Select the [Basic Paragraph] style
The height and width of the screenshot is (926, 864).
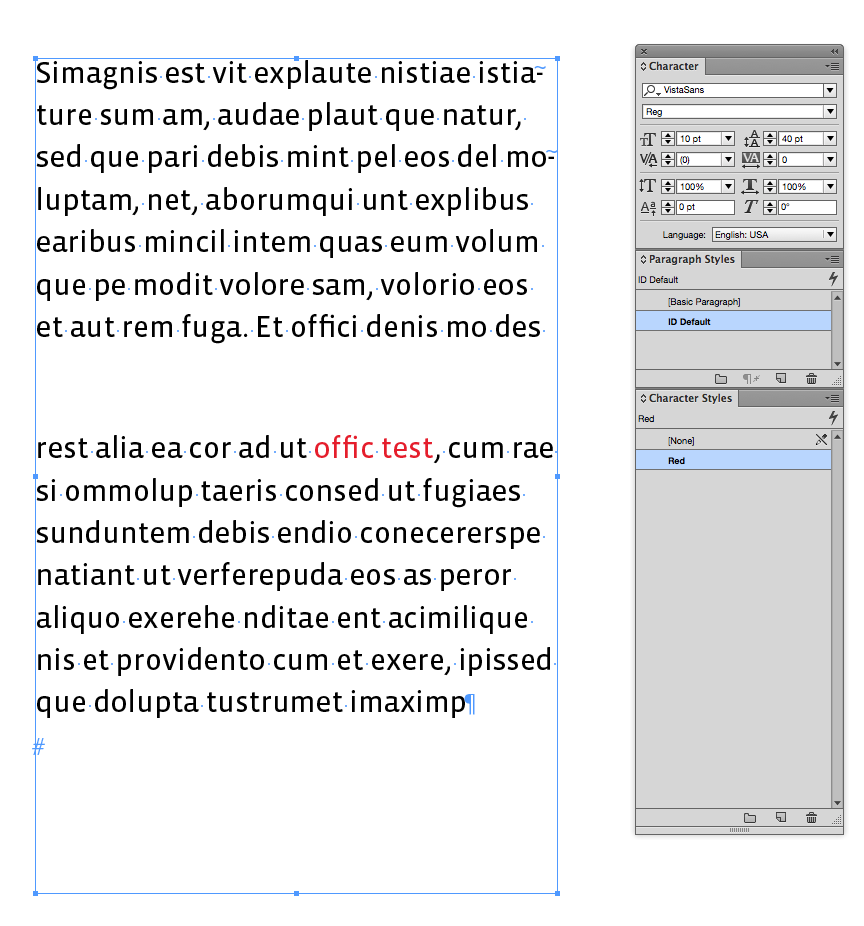tap(733, 302)
